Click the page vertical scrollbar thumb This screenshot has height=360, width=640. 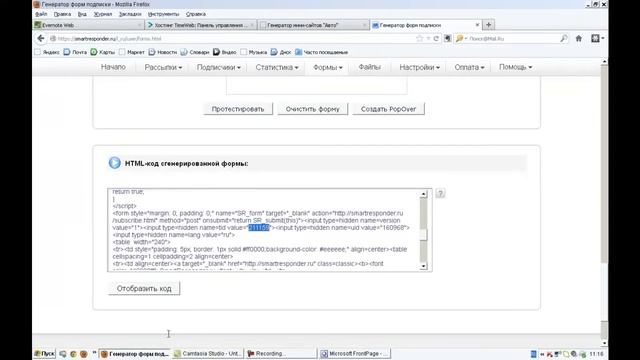coord(604,163)
